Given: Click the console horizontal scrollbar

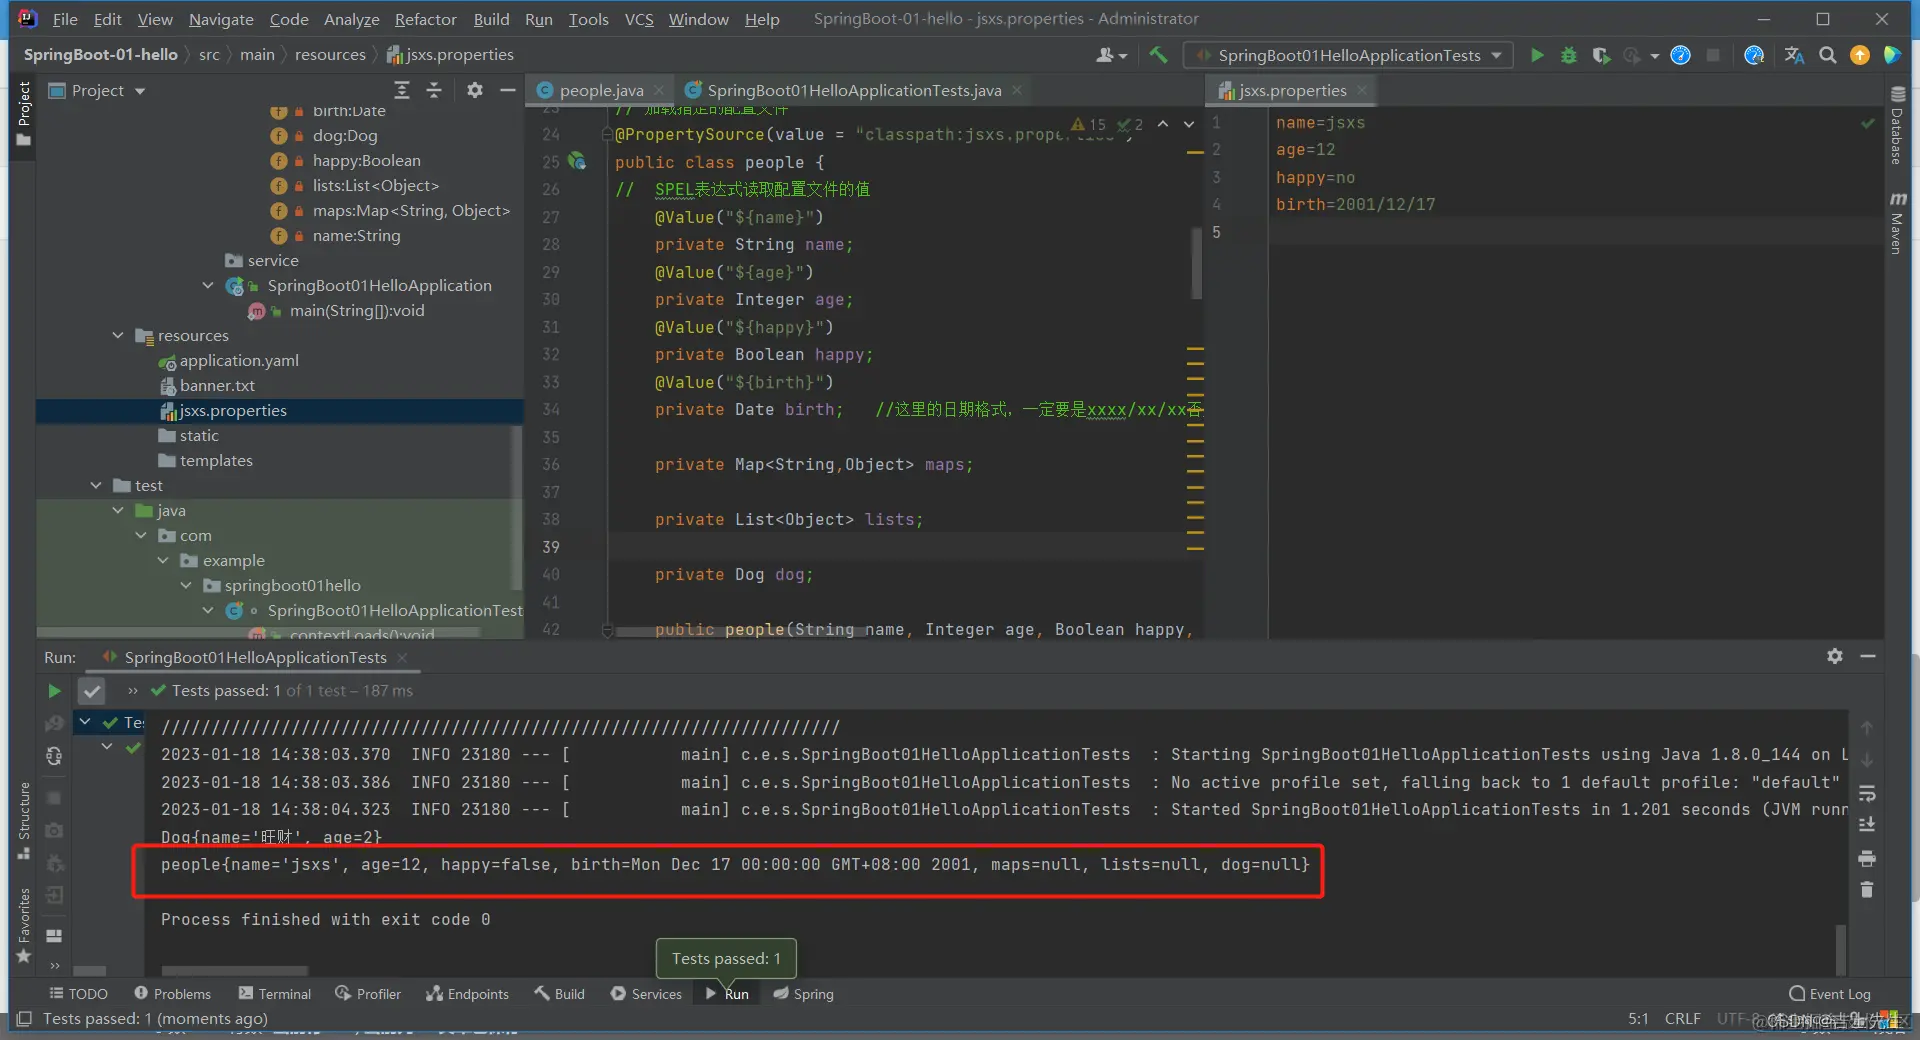Looking at the screenshot, I should 234,971.
